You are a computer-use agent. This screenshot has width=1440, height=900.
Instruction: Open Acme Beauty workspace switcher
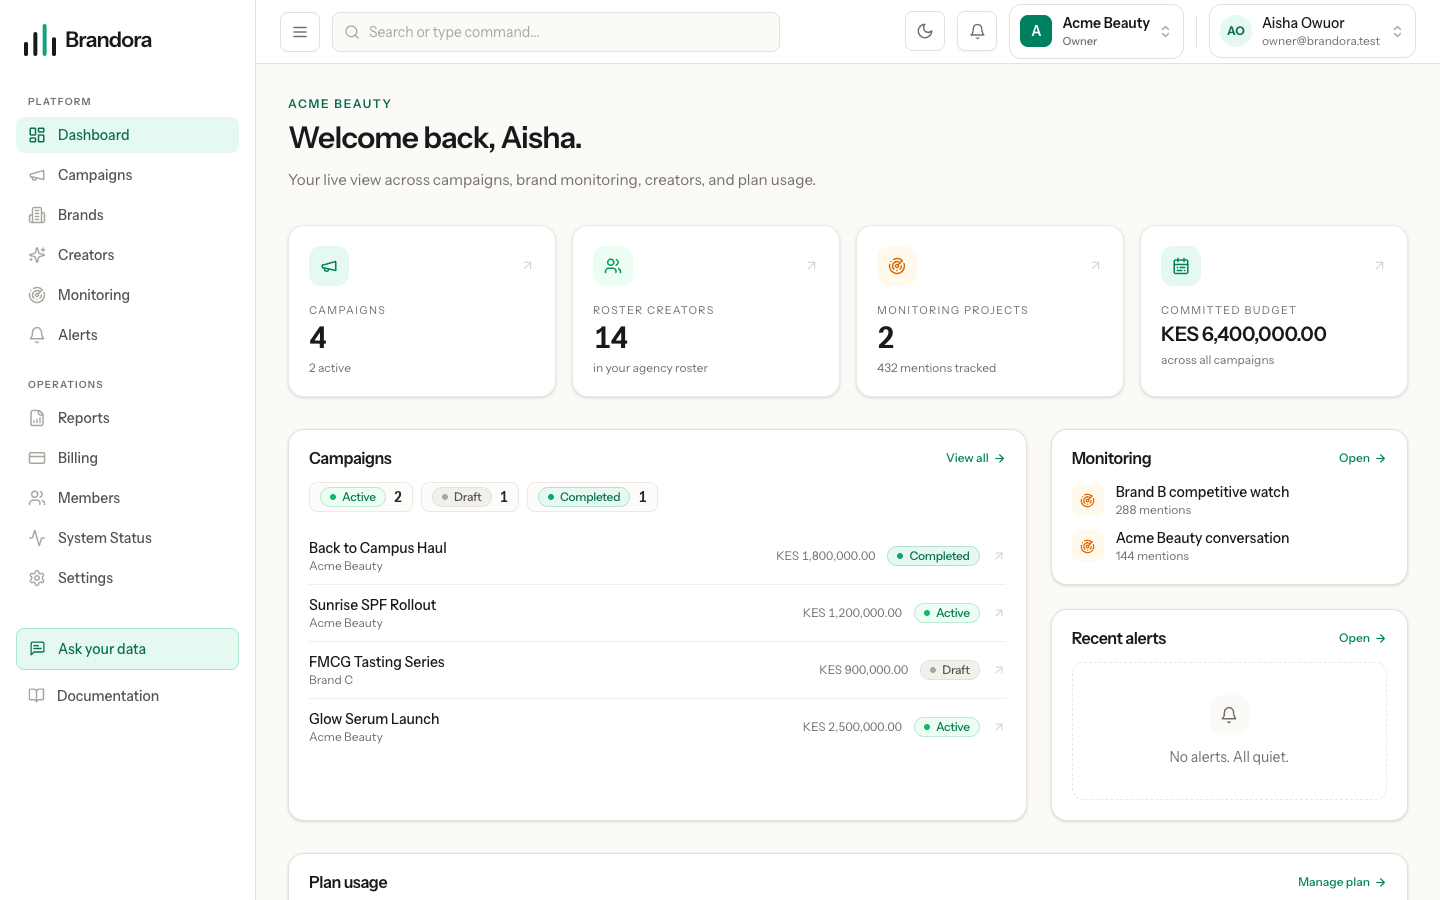pos(1096,32)
